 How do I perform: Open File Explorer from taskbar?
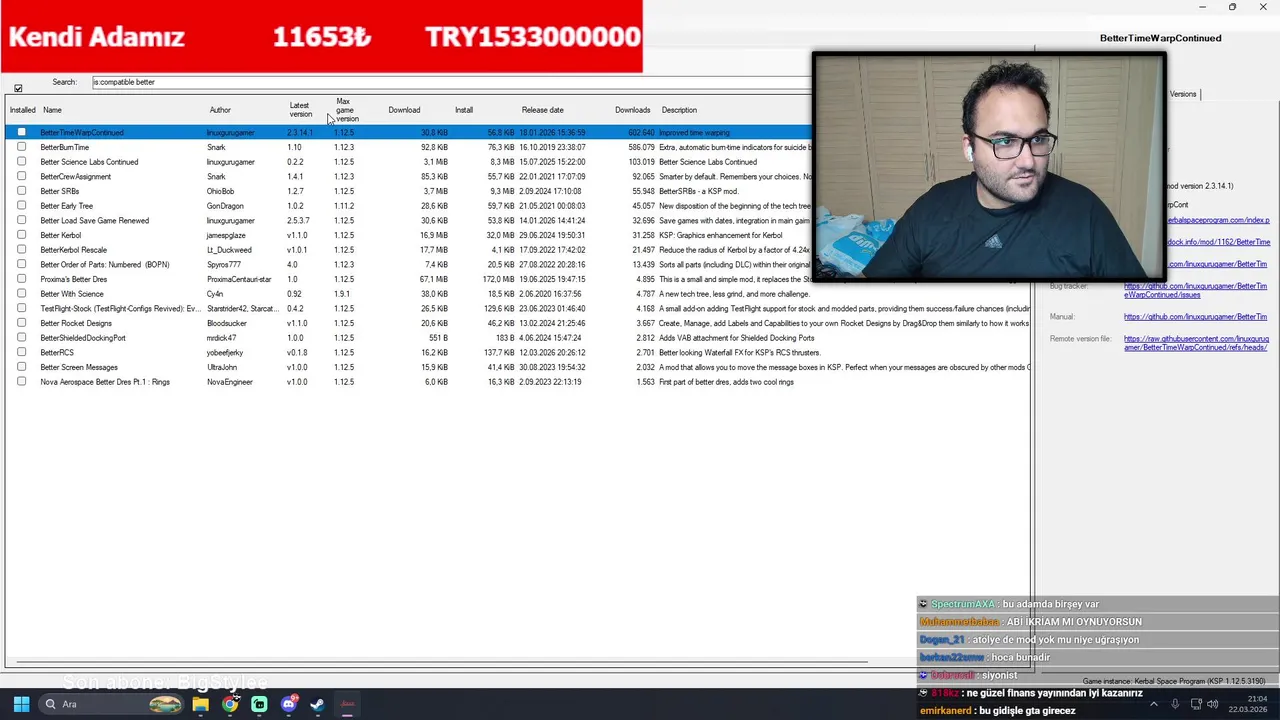coord(200,704)
